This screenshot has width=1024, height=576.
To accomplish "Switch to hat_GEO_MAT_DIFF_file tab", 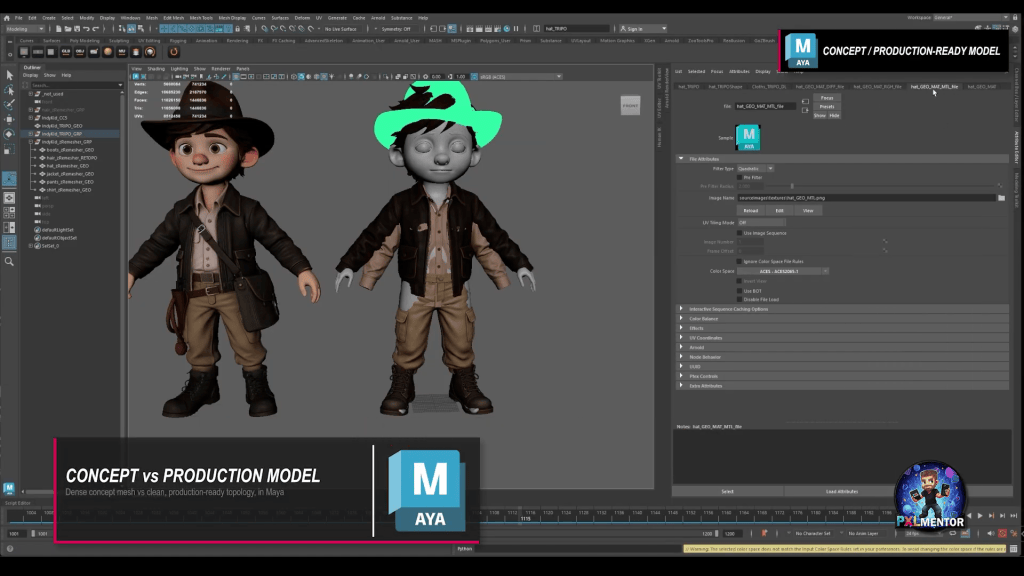I will click(x=820, y=86).
